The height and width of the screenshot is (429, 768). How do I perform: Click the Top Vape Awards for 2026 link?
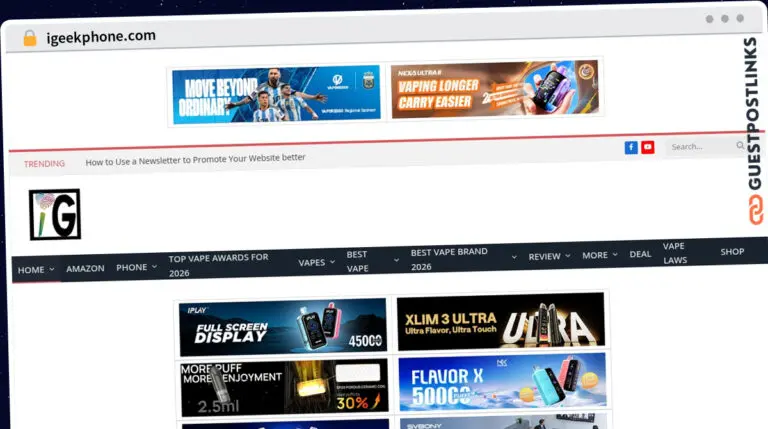218,265
